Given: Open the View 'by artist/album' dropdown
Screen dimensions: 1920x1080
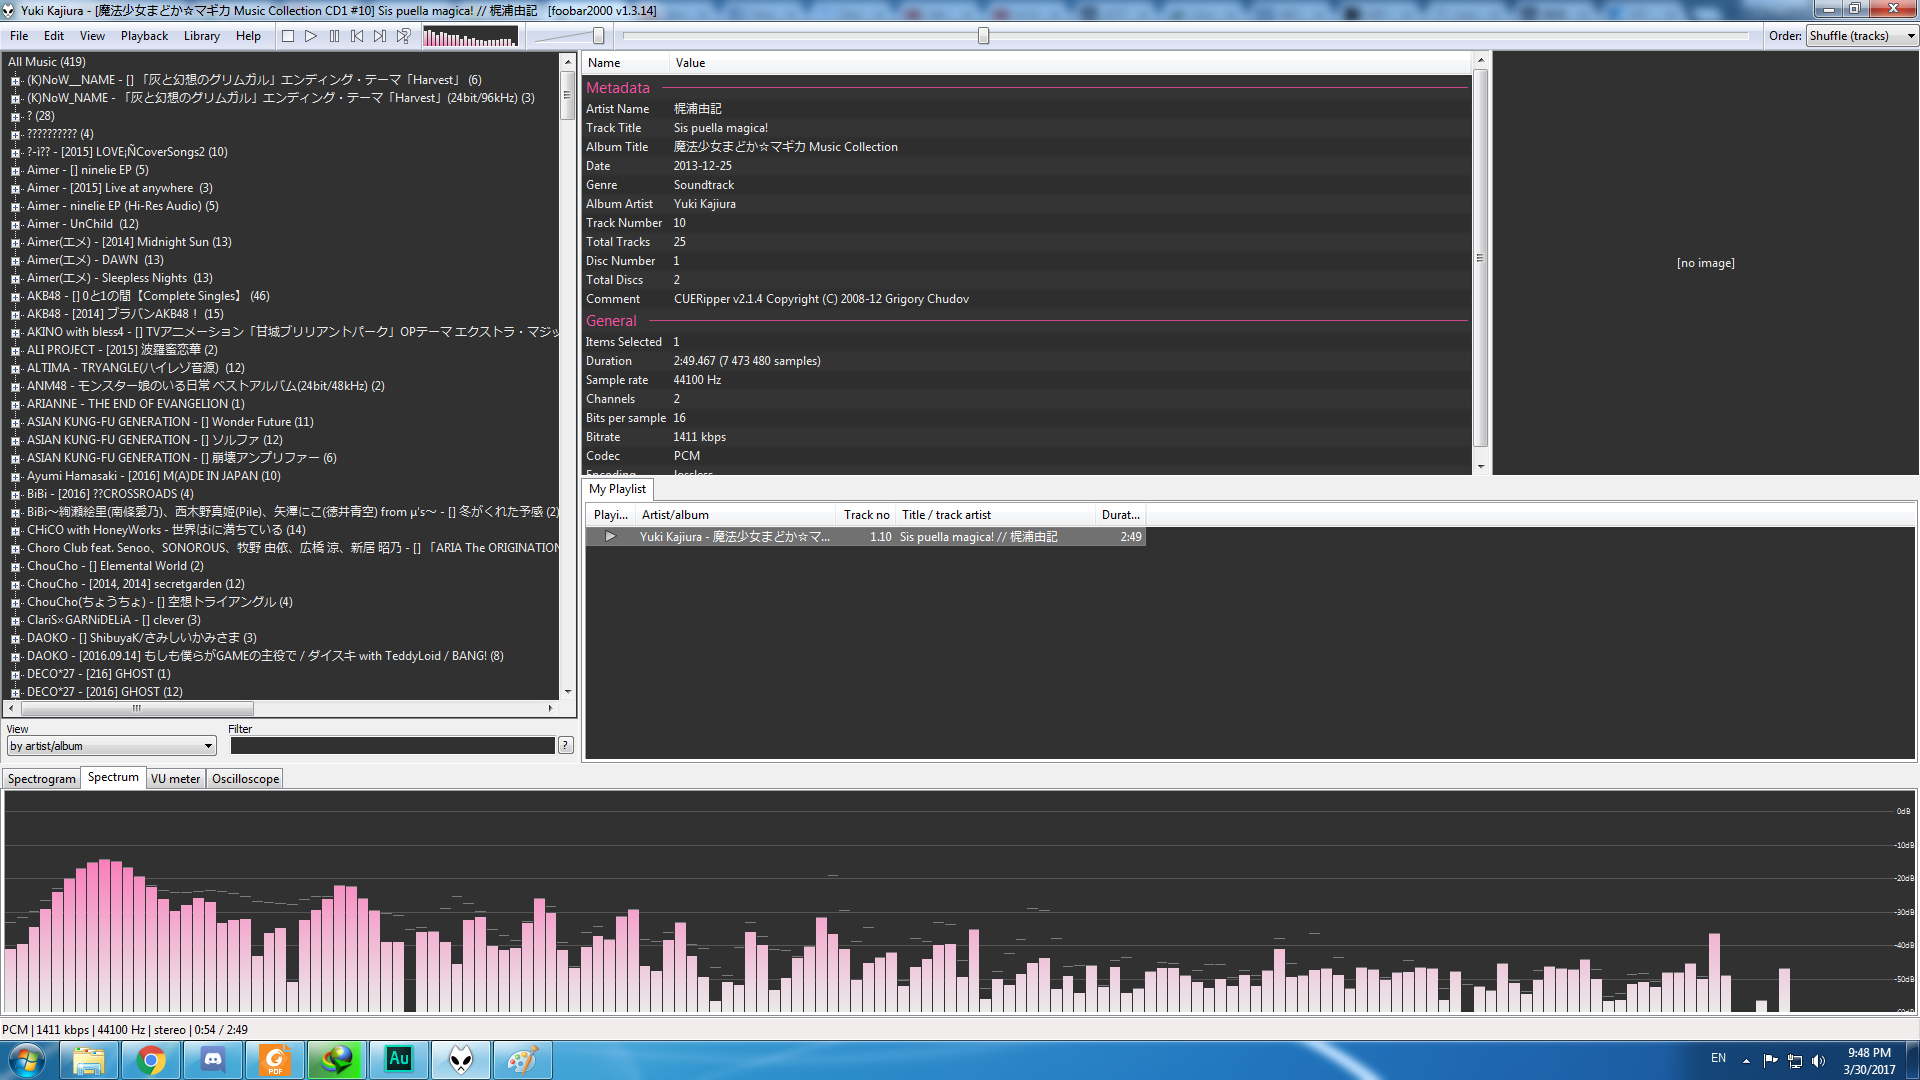Looking at the screenshot, I should pyautogui.click(x=111, y=746).
